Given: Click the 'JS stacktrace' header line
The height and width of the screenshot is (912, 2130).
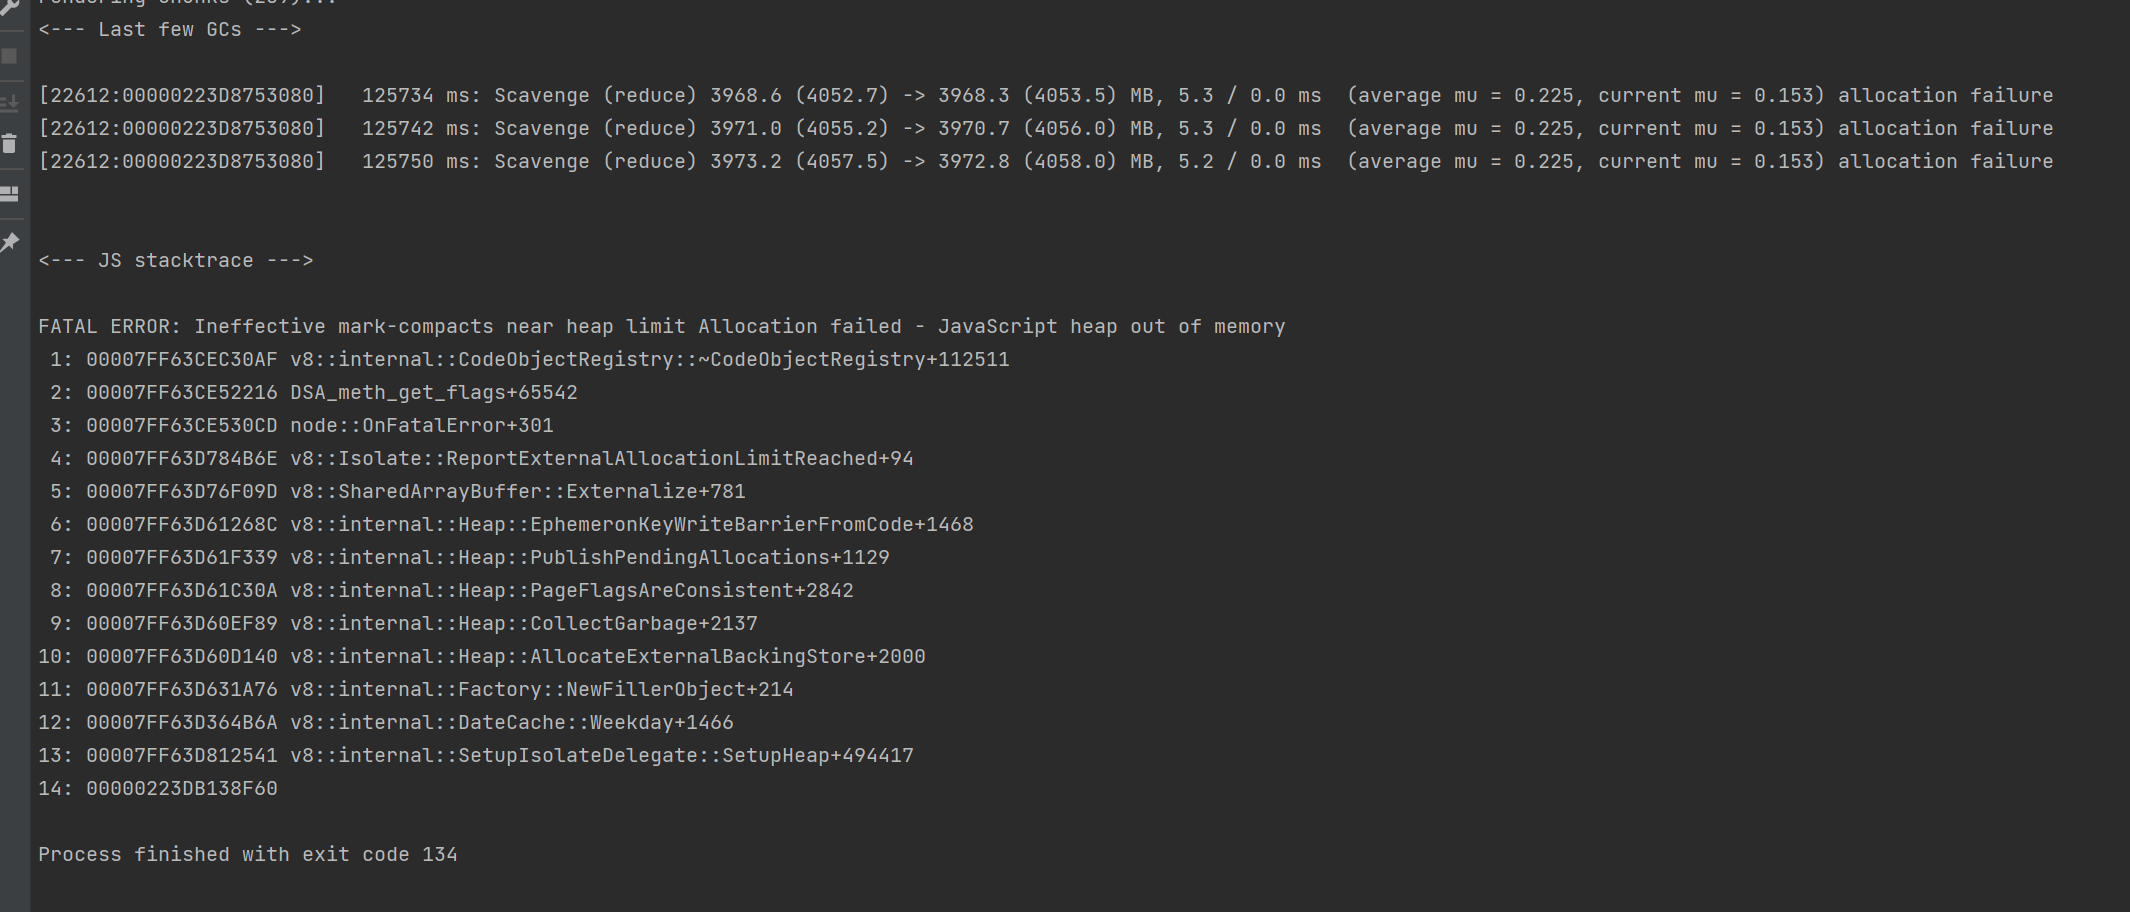Looking at the screenshot, I should coord(176,261).
